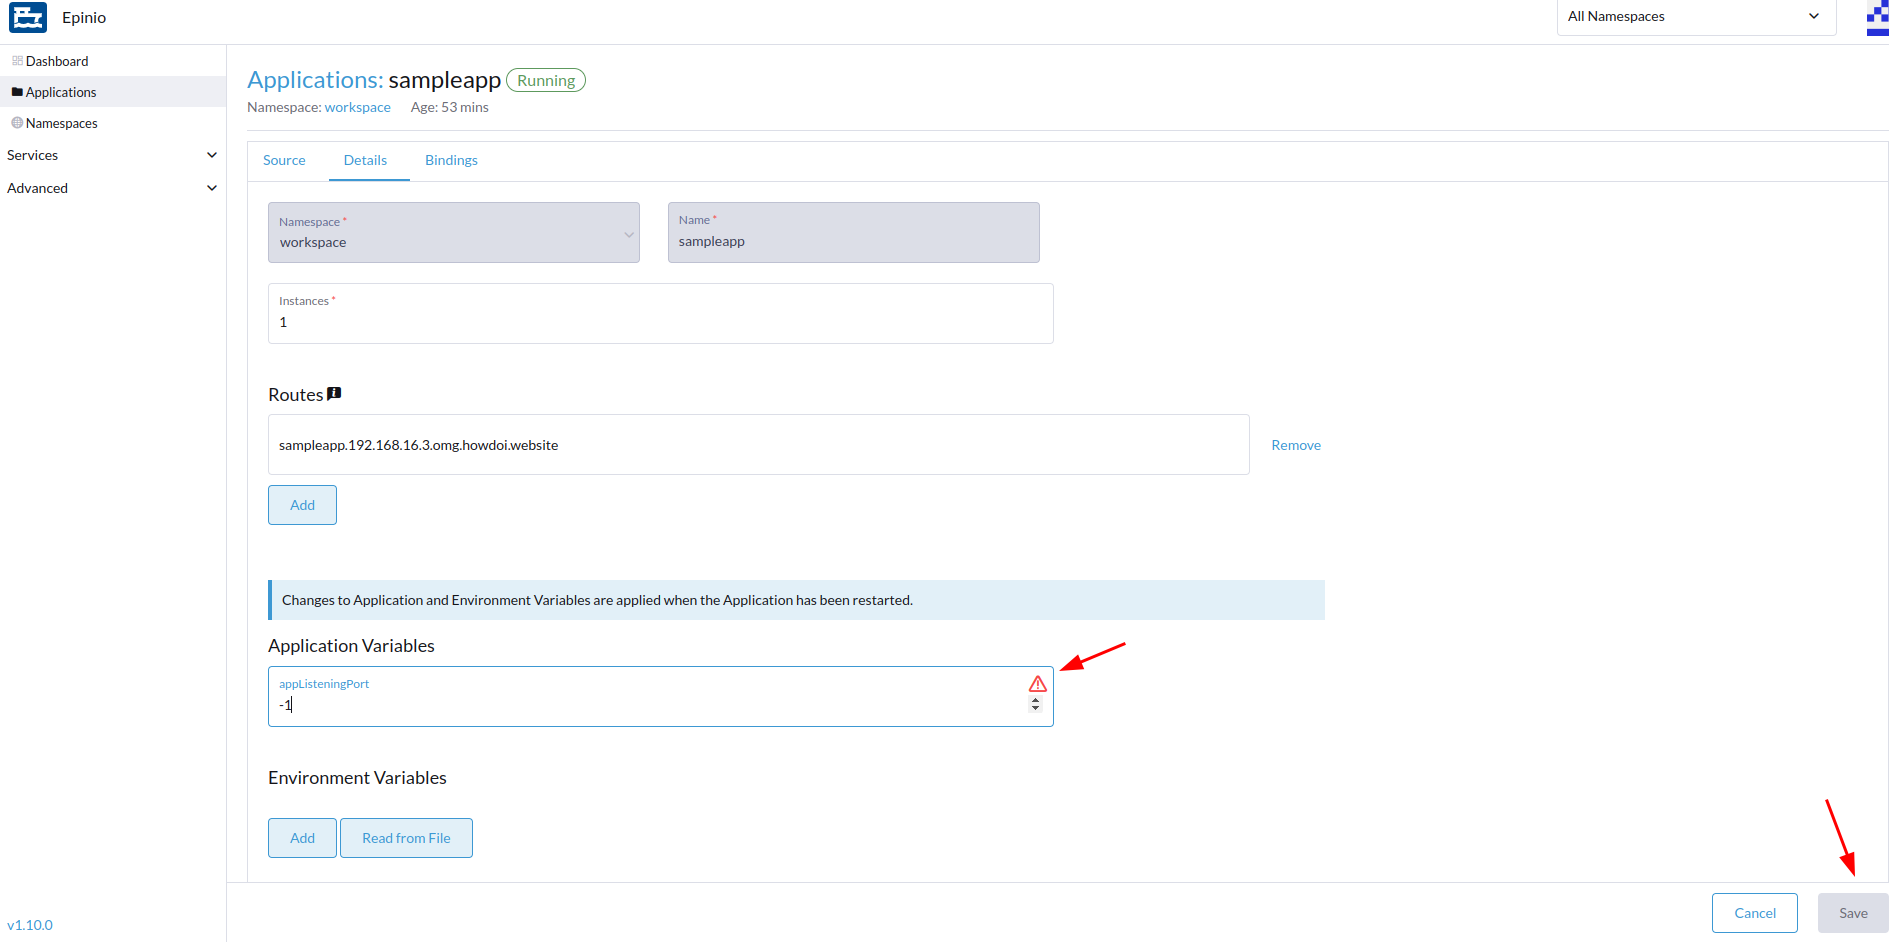
Task: Open the Routes info icon
Action: coord(335,393)
